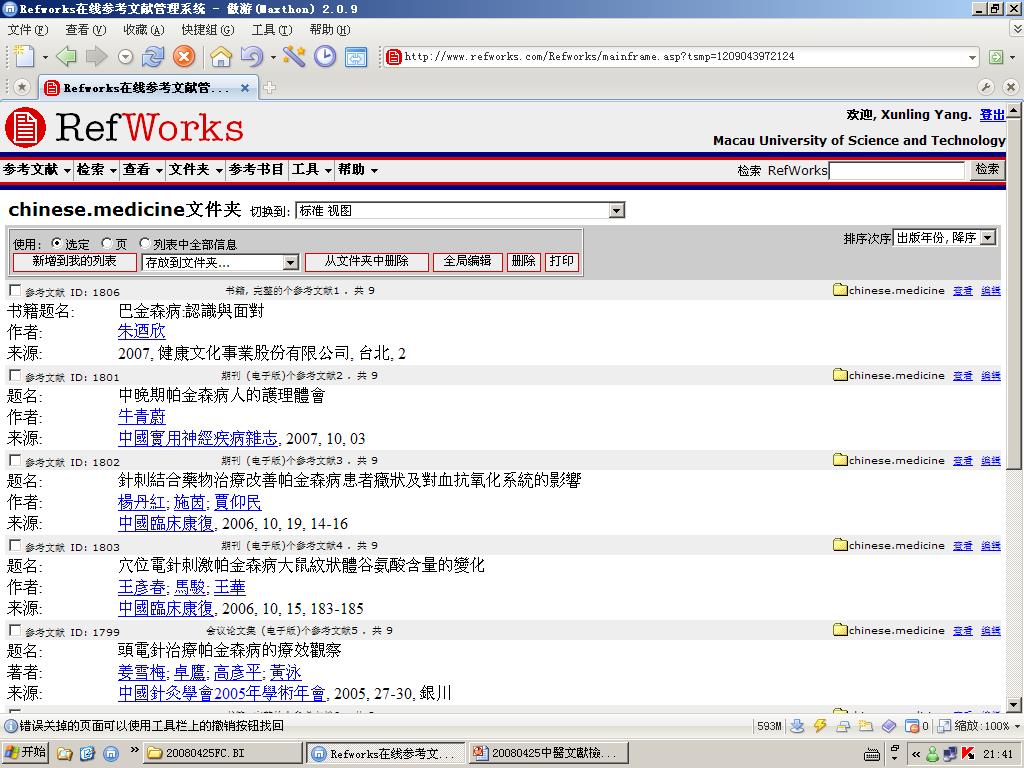This screenshot has width=1024, height=768.
Task: Click the popup blocker icon in status bar
Action: 912,726
